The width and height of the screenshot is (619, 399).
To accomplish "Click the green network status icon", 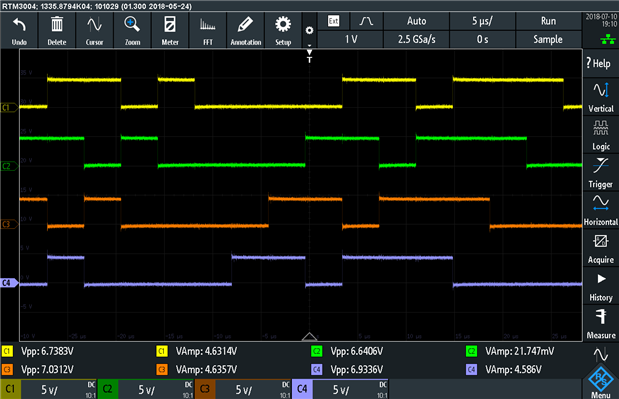I will coord(608,39).
